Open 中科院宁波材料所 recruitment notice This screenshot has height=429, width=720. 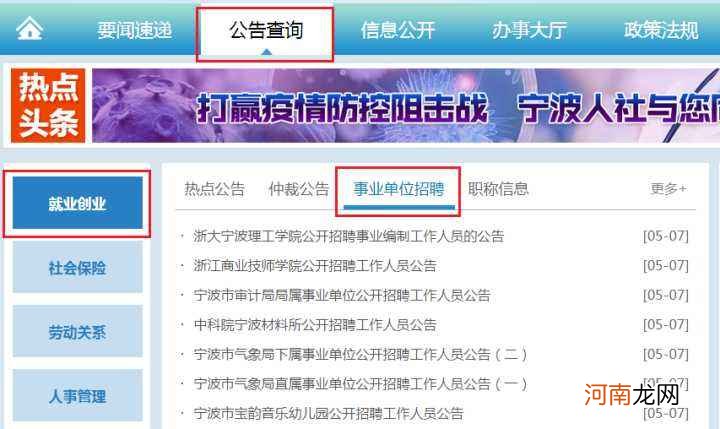tap(315, 325)
